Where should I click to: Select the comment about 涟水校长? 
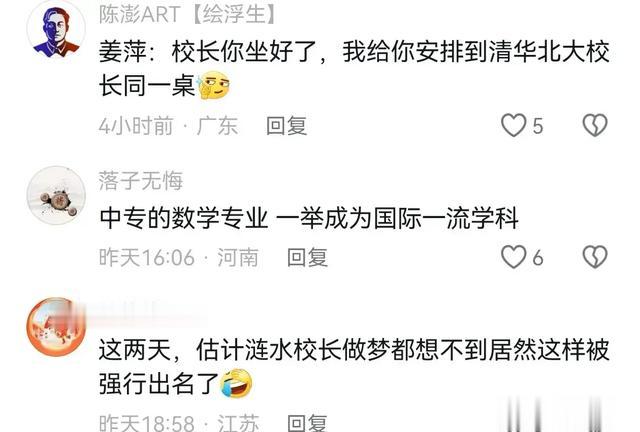pos(354,367)
